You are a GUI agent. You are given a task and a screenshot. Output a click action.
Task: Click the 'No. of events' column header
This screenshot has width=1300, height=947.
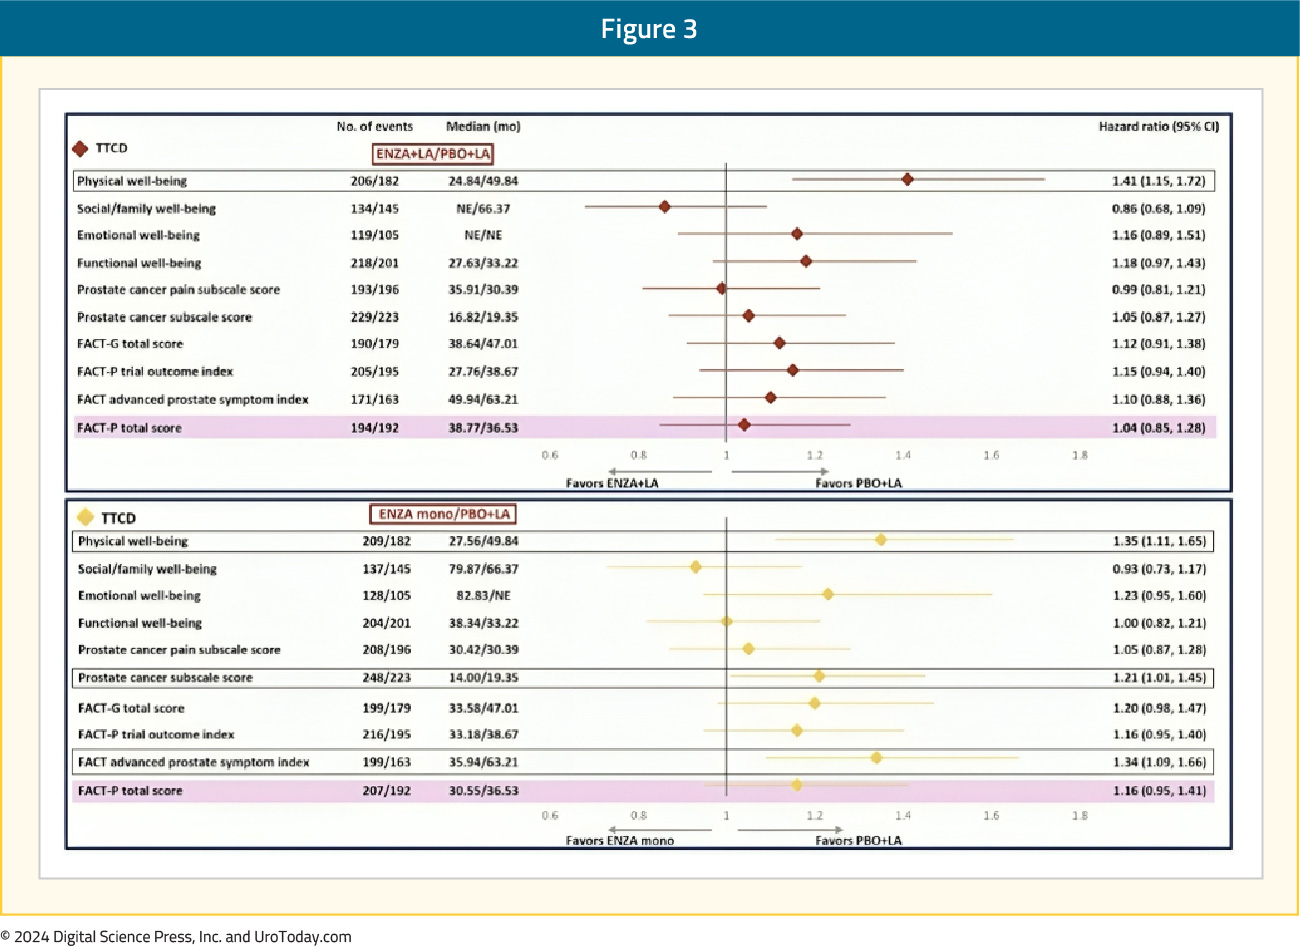tap(375, 127)
